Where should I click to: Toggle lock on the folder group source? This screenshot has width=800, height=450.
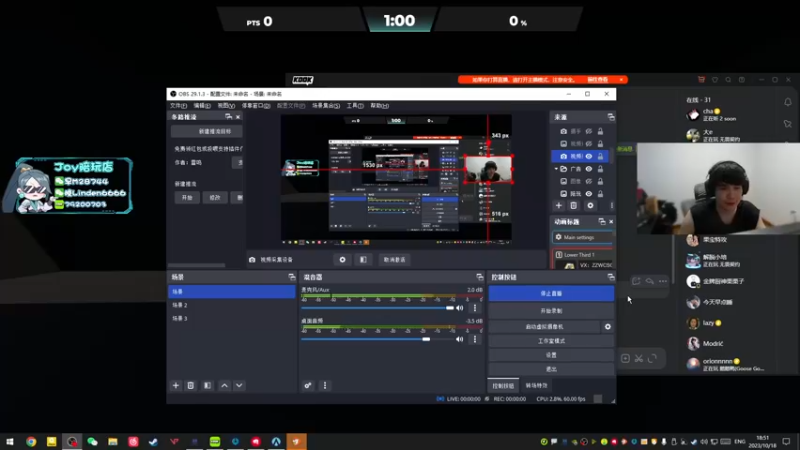[x=601, y=169]
